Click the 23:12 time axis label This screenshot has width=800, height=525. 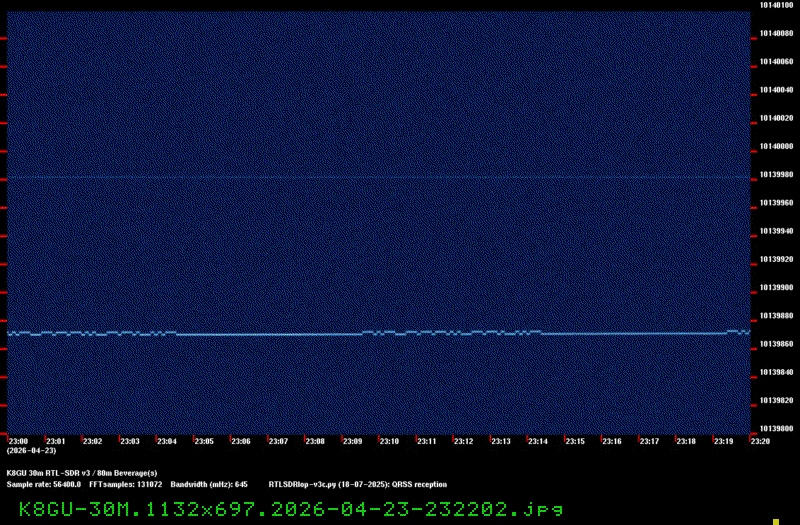click(x=463, y=441)
